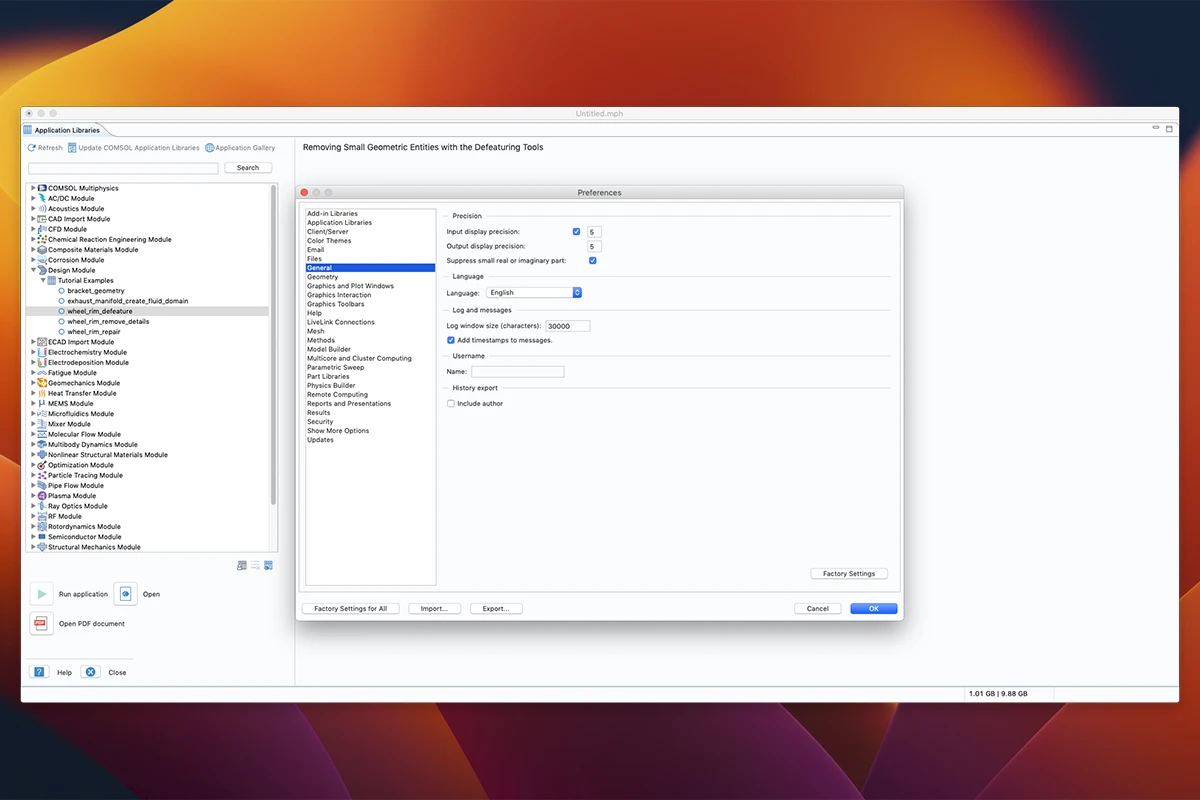This screenshot has width=1200, height=800.
Task: Enable the Include author checkbox
Action: [x=451, y=403]
